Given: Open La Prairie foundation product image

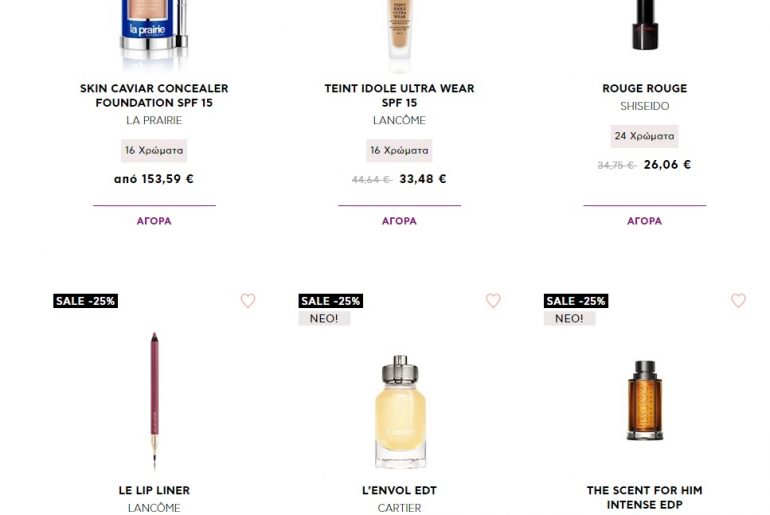Looking at the screenshot, I should click(x=154, y=30).
